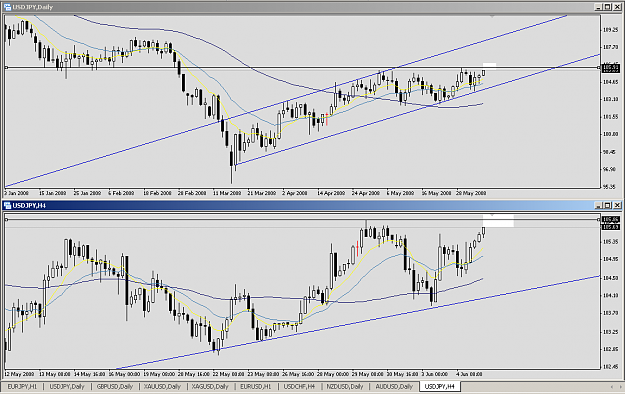Click the 98.45 price on Daily scale
Screen dimensions: 625x394
[610, 152]
